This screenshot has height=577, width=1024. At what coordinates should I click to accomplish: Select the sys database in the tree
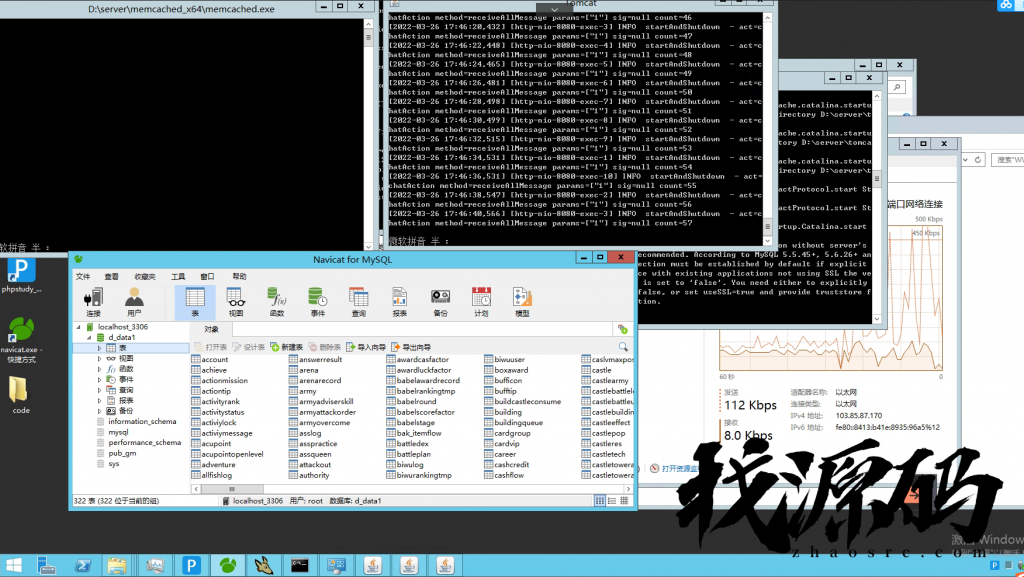[114, 463]
